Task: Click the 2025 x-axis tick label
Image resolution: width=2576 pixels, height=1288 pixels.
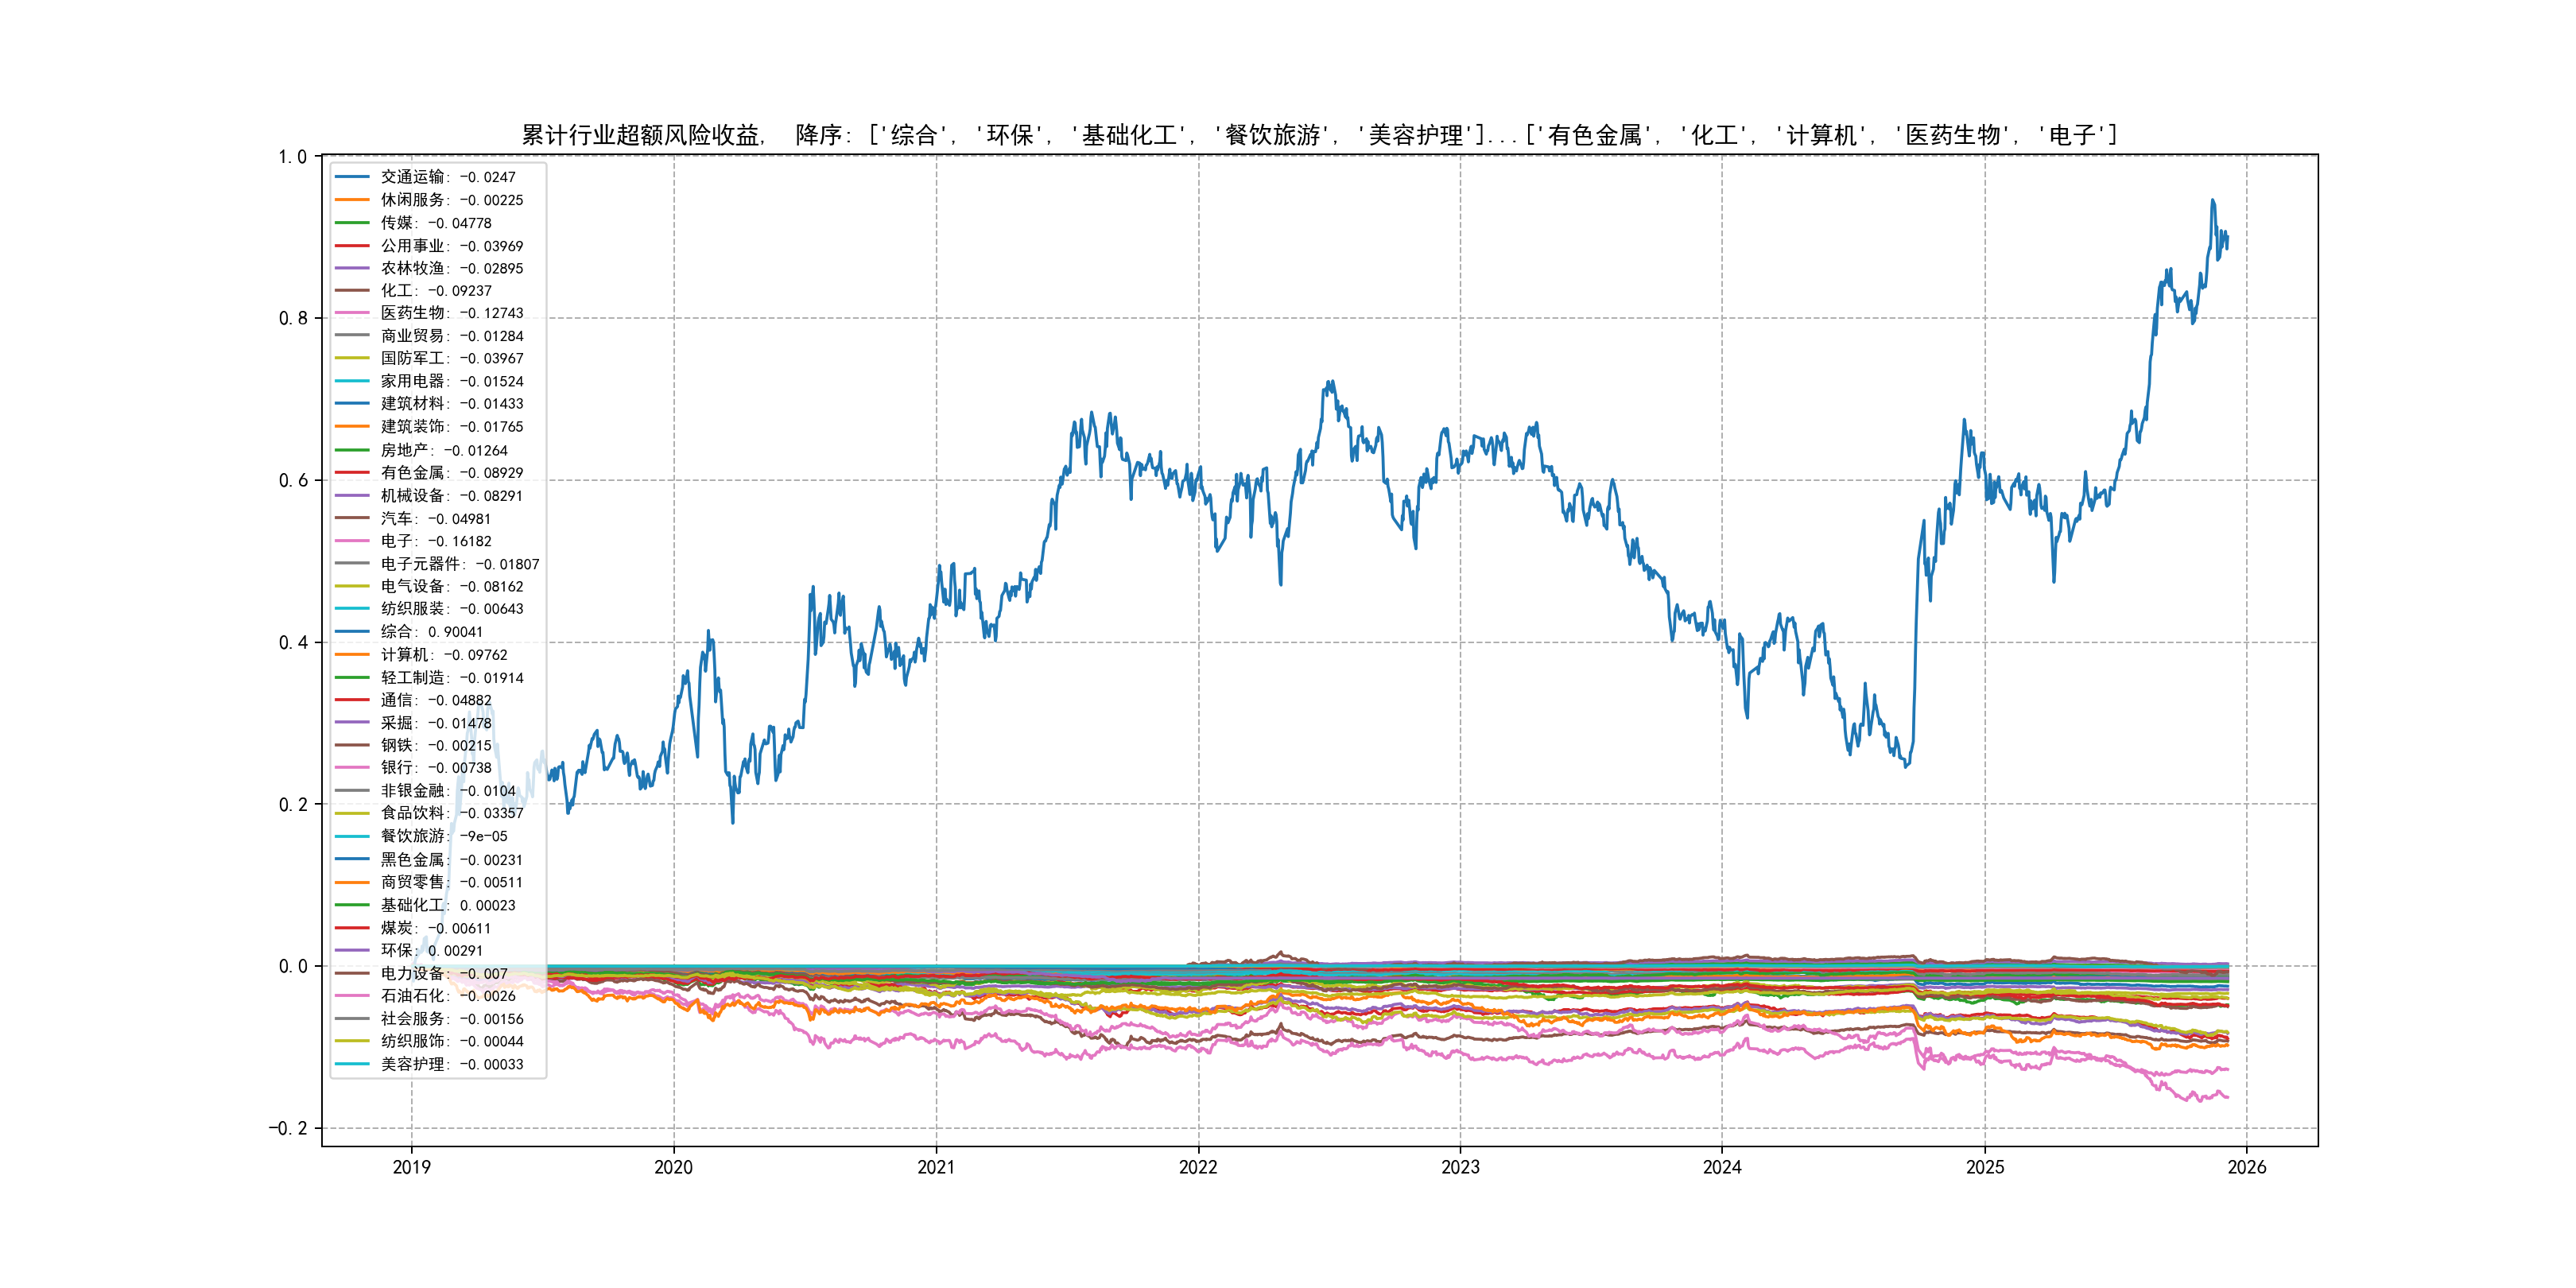Action: coord(1985,1167)
